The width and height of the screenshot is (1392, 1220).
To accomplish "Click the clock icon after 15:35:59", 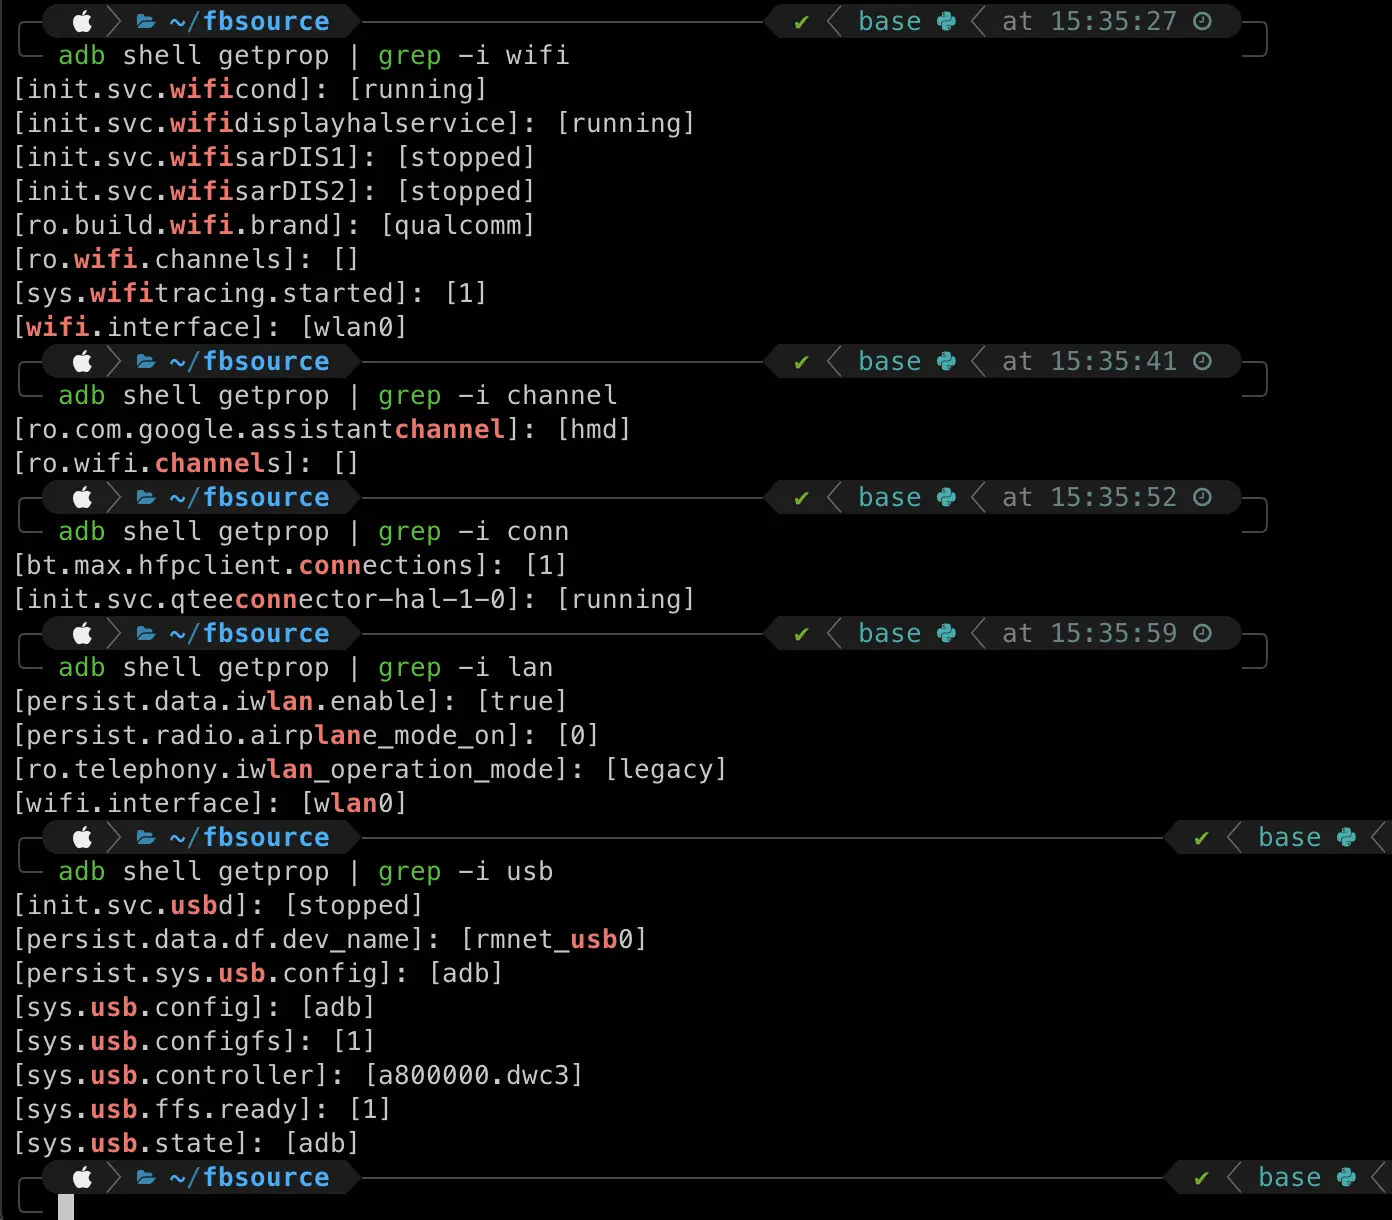I will tap(1203, 633).
